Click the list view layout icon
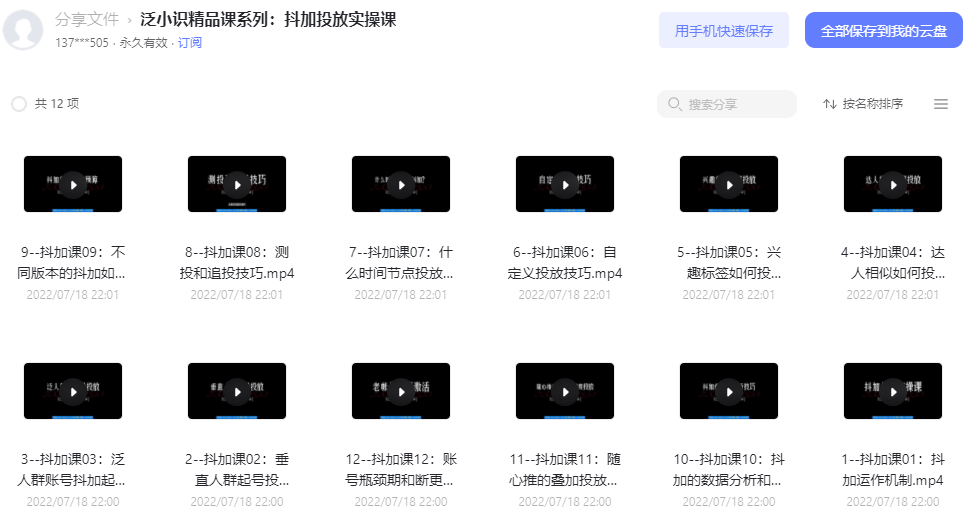 [x=941, y=104]
